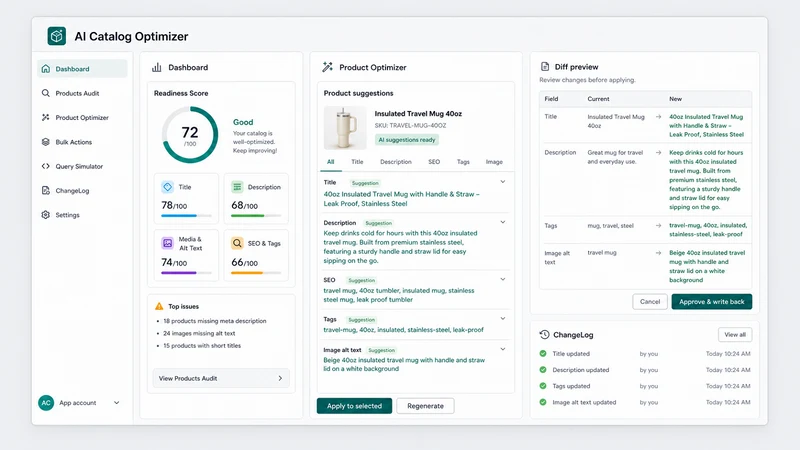
Task: Click the Description 68/100 score card
Action: (256, 198)
